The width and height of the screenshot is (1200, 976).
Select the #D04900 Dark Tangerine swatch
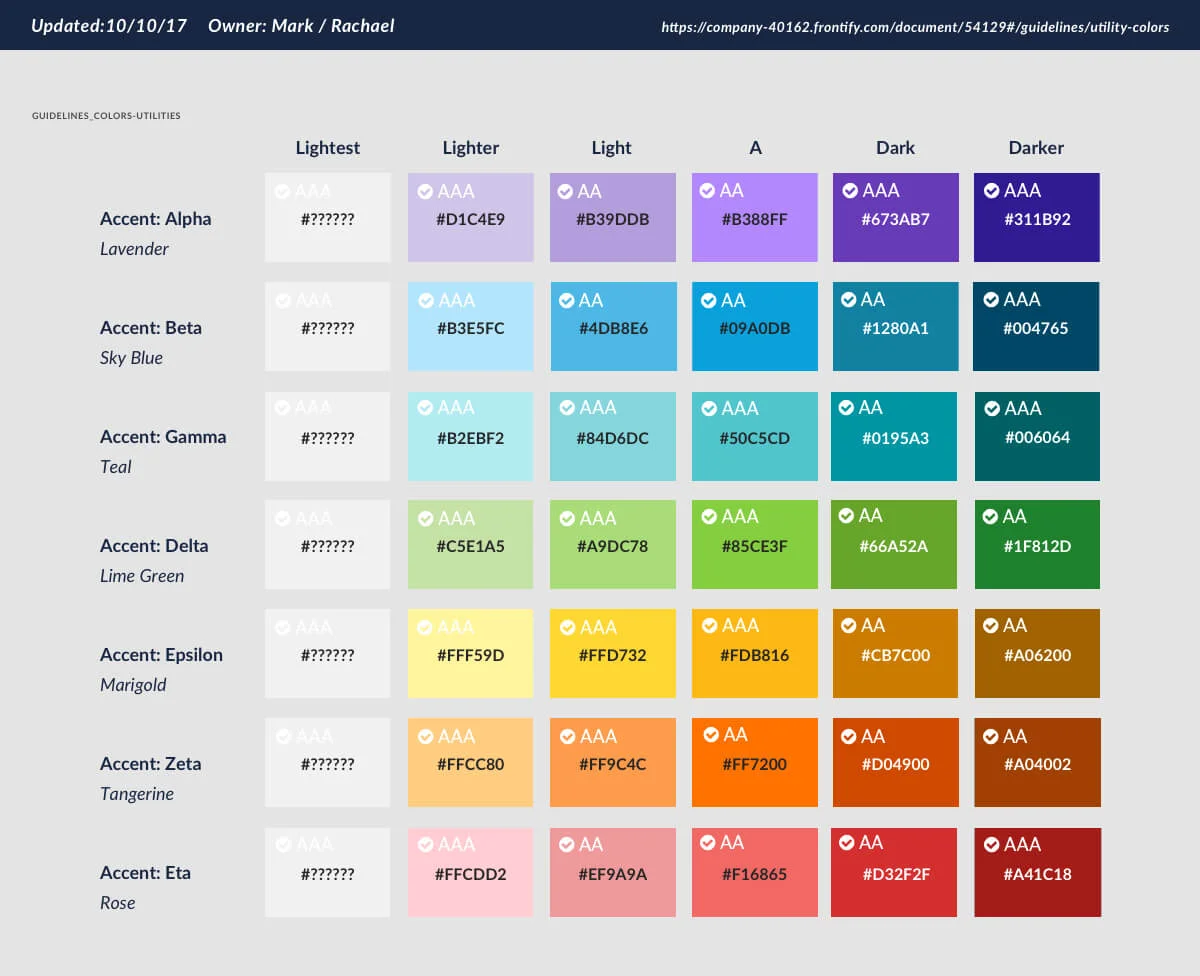pos(896,762)
